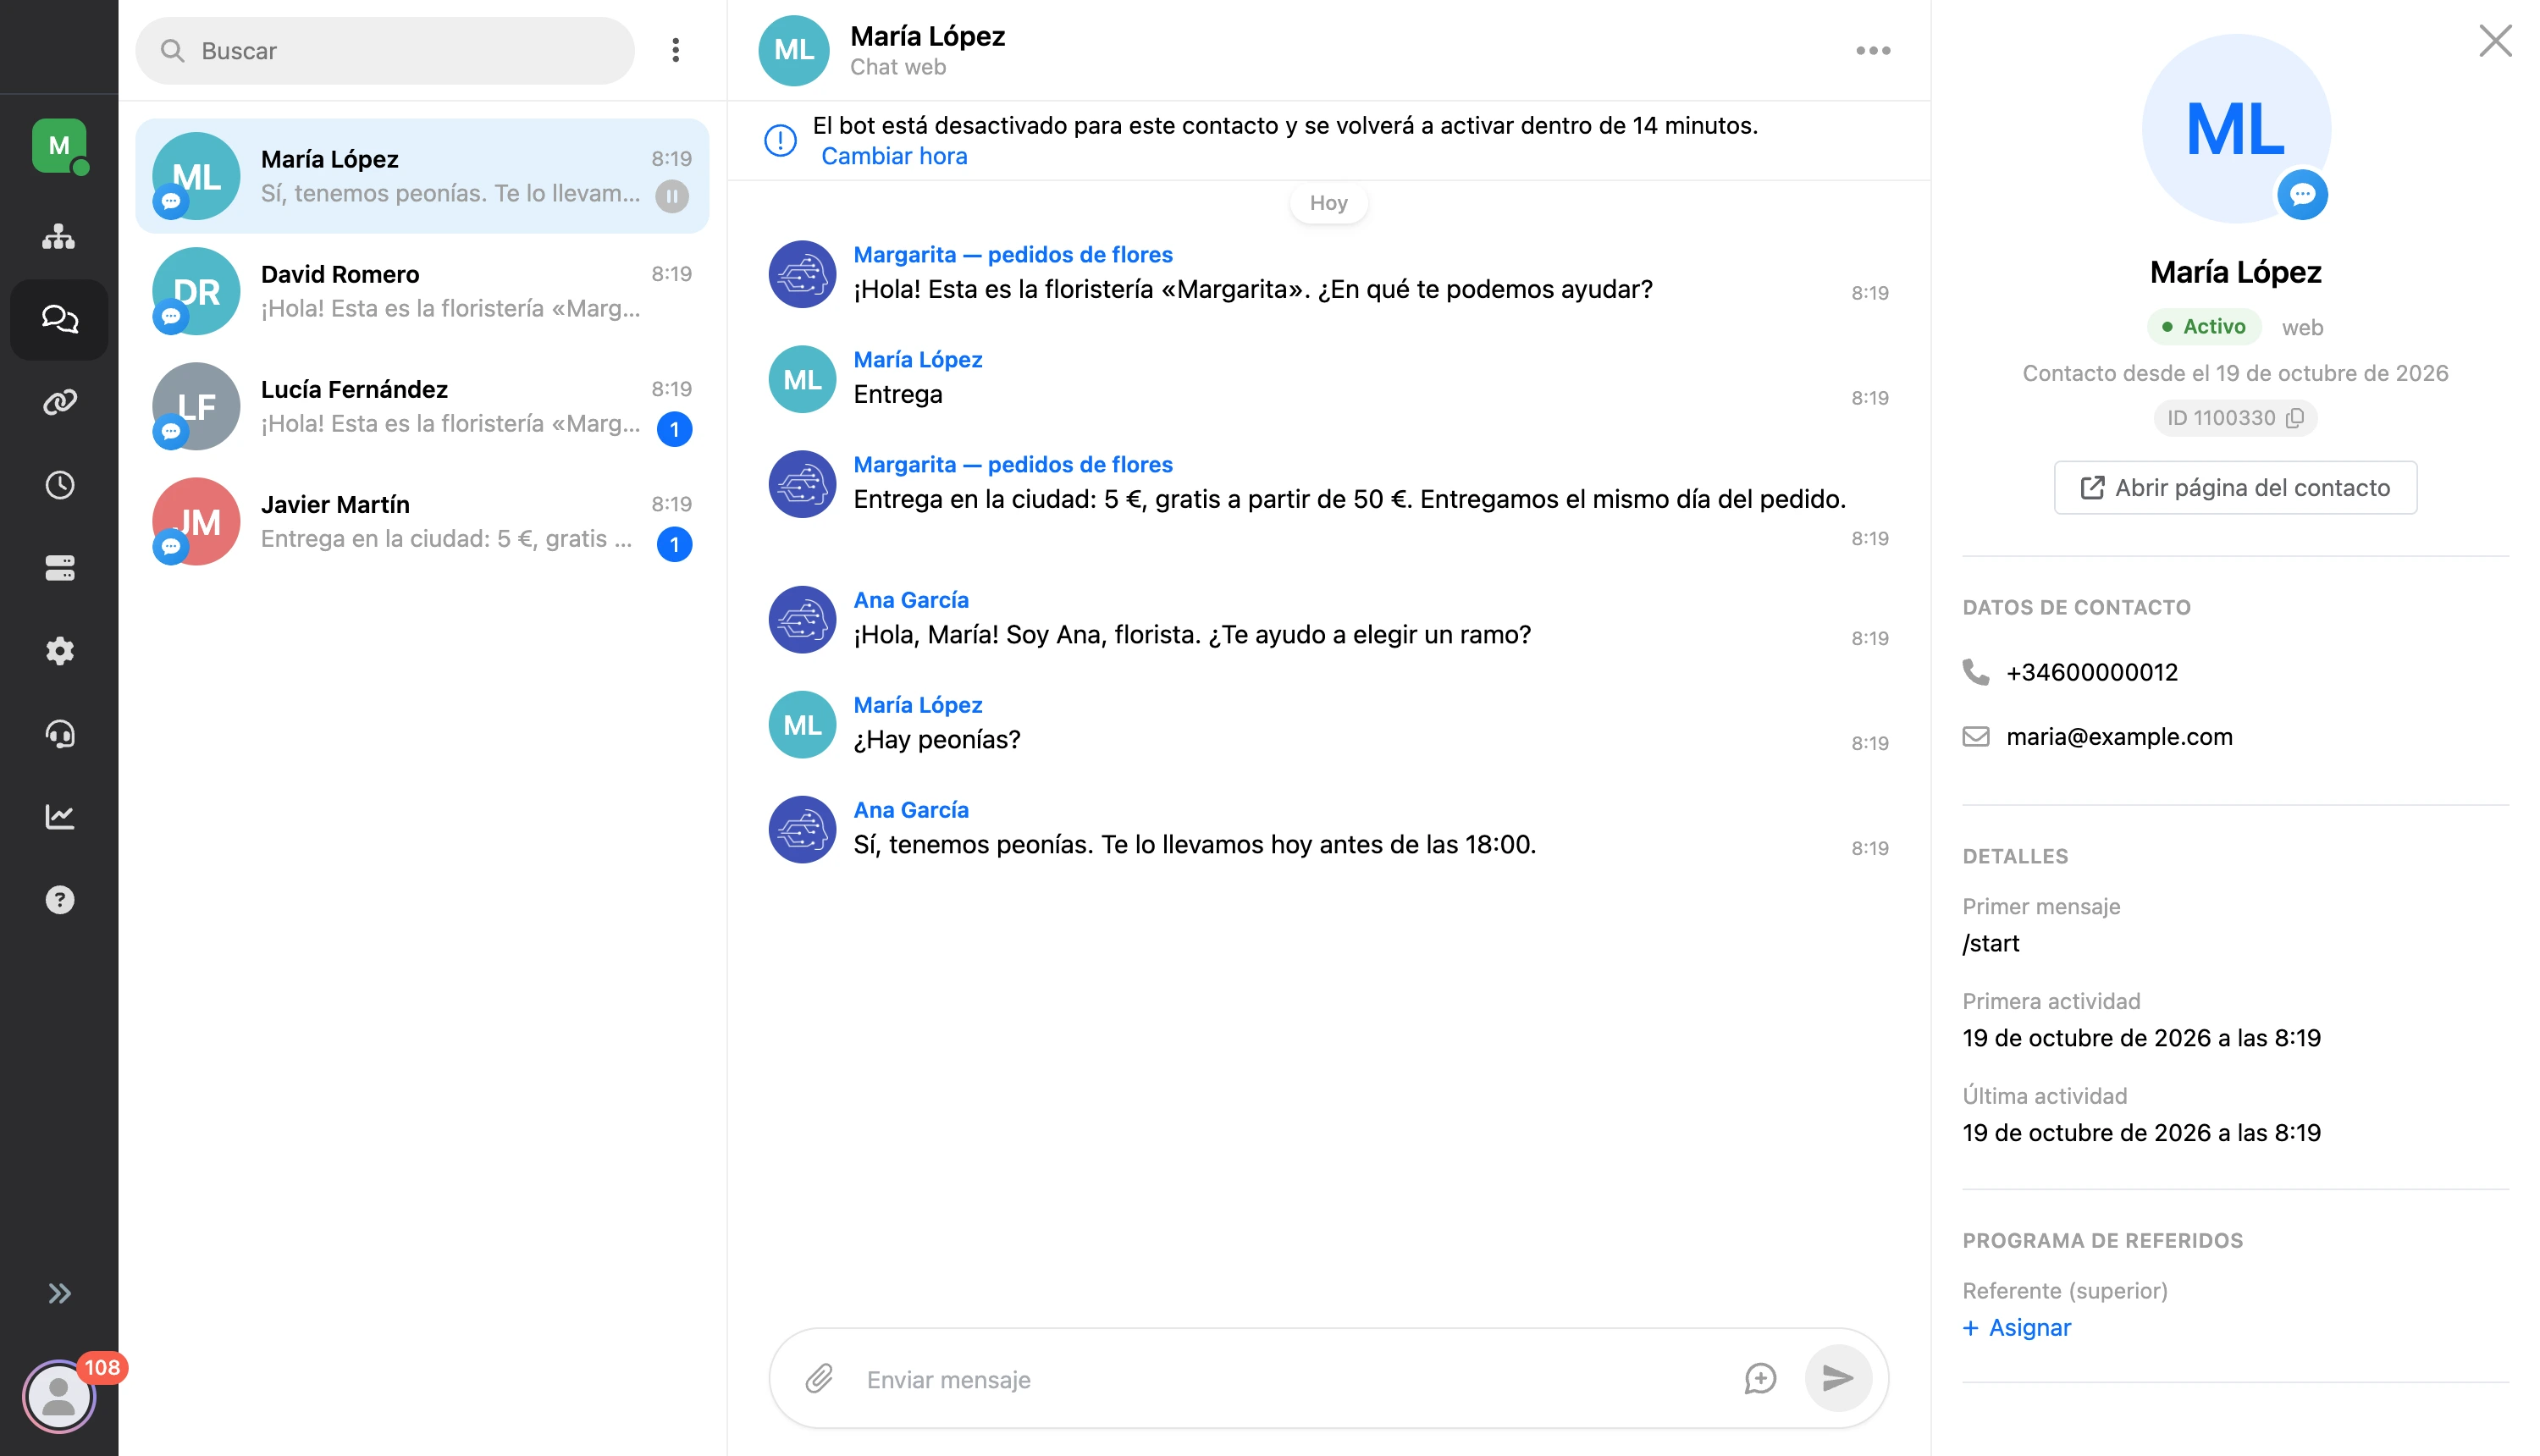Open María López conversation in list
The image size is (2540, 1456).
[x=422, y=176]
